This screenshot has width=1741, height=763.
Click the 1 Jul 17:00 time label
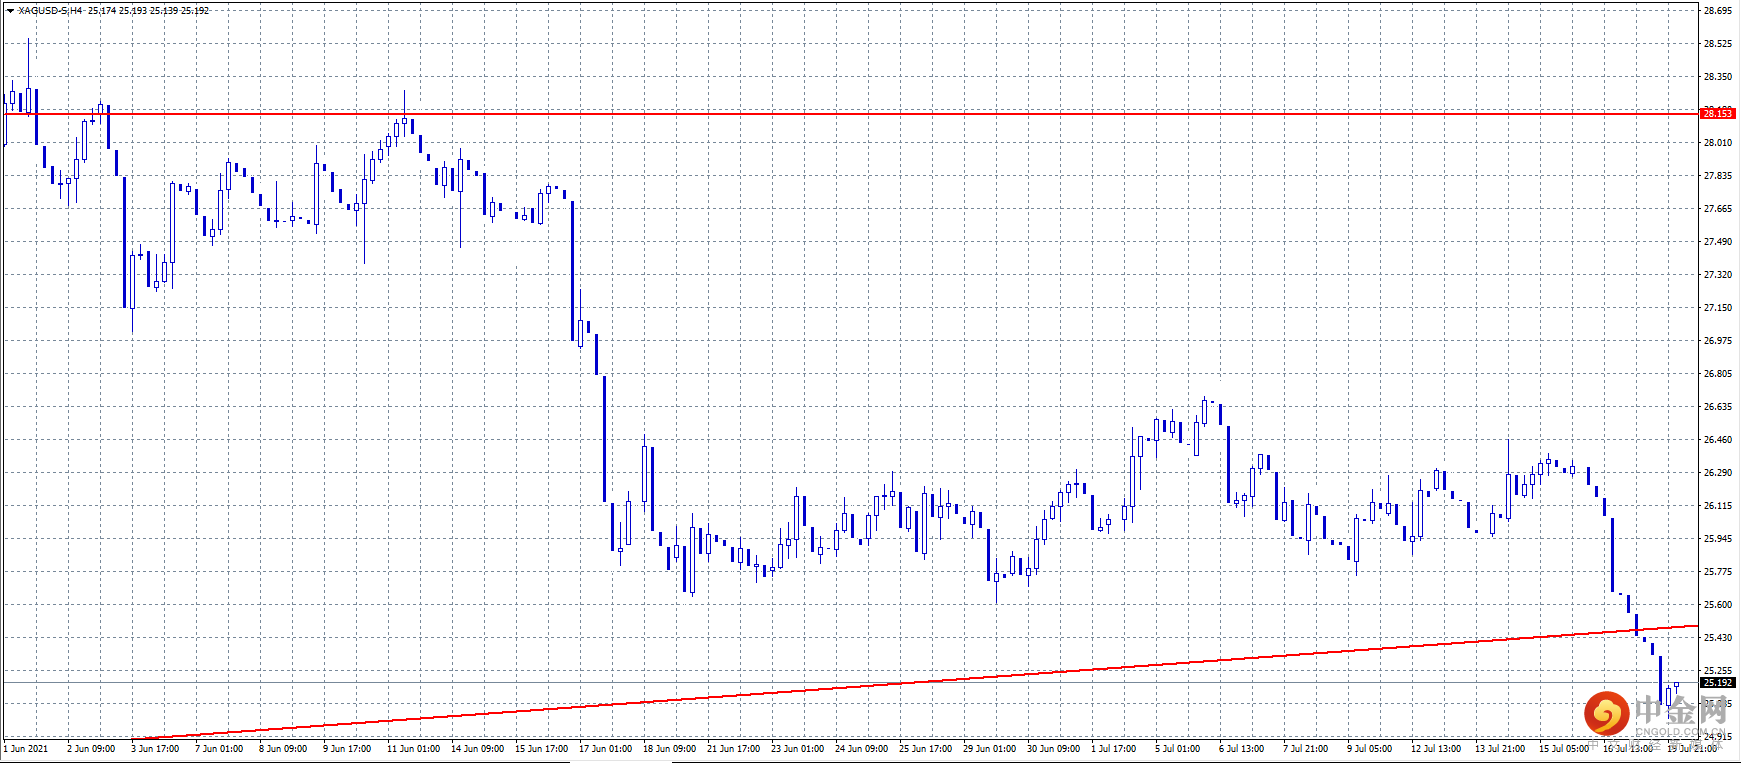click(1113, 749)
